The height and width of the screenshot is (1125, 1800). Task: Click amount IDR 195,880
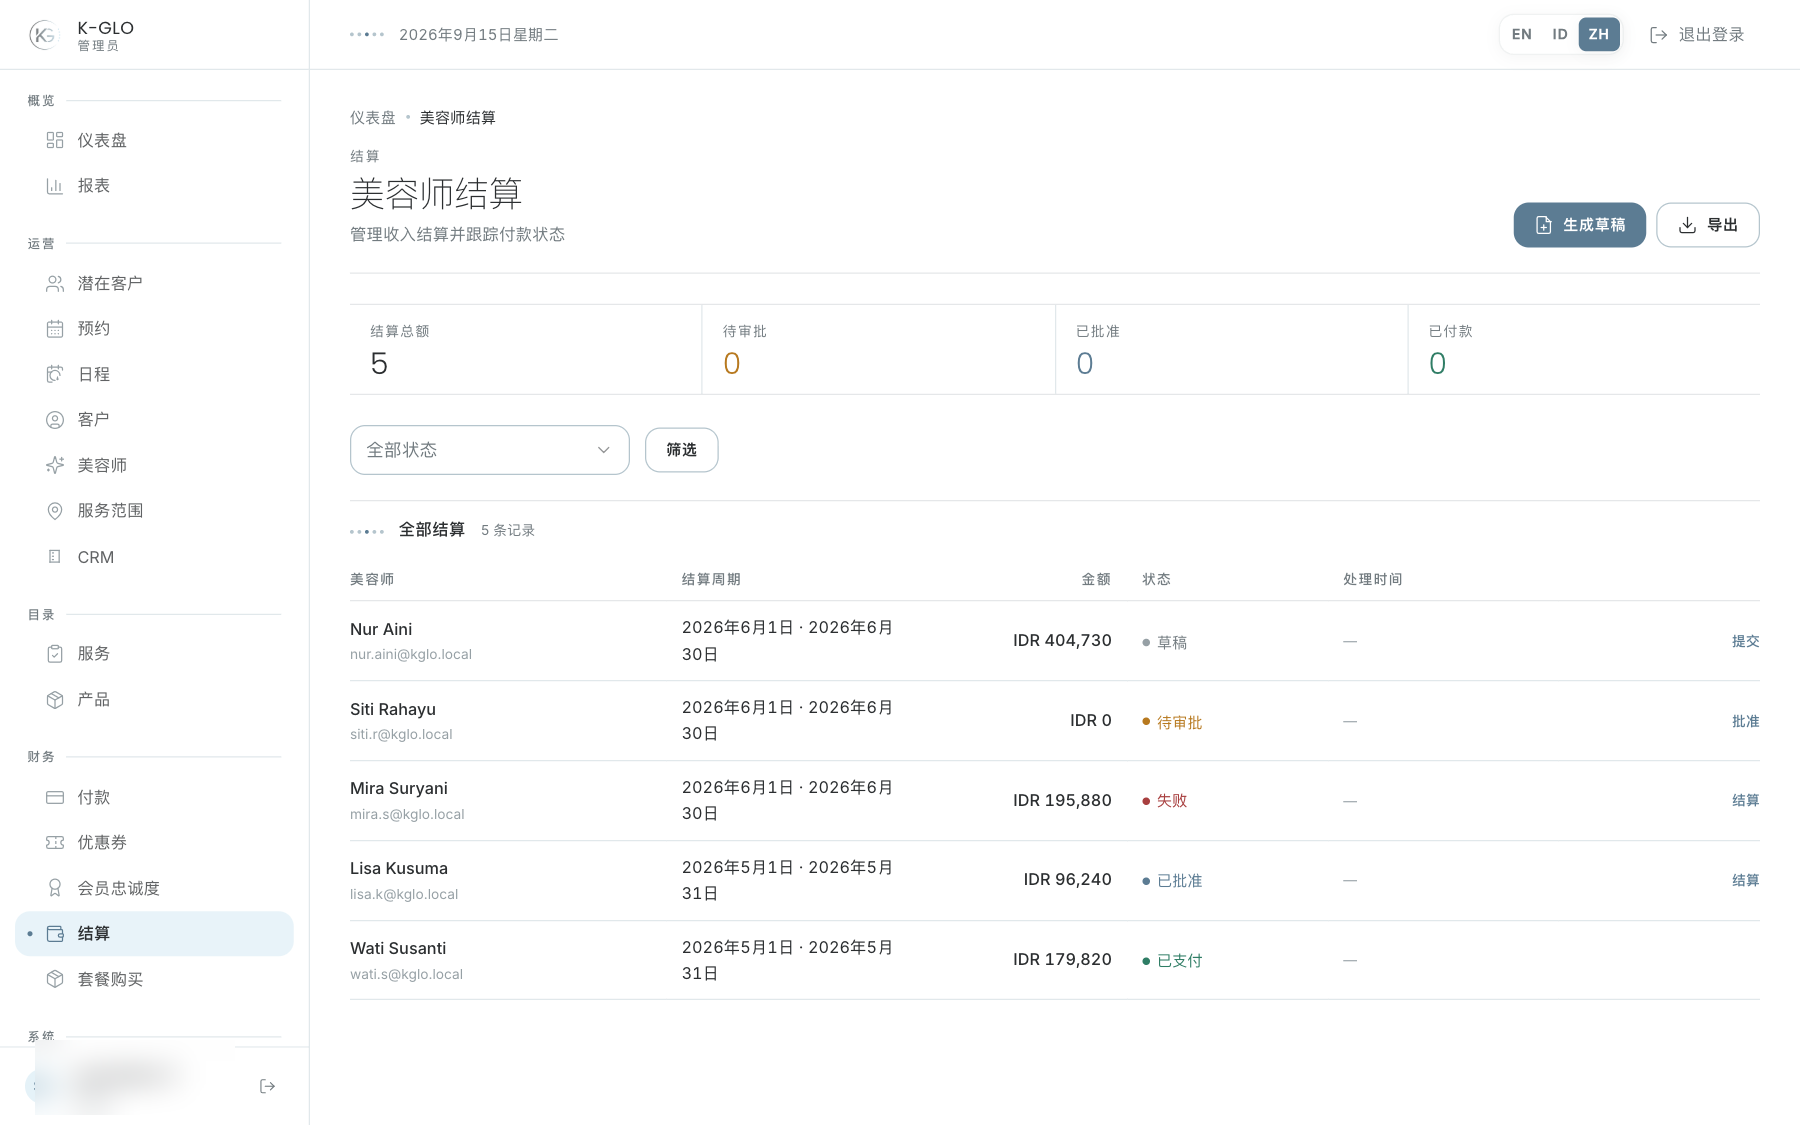pos(1062,800)
